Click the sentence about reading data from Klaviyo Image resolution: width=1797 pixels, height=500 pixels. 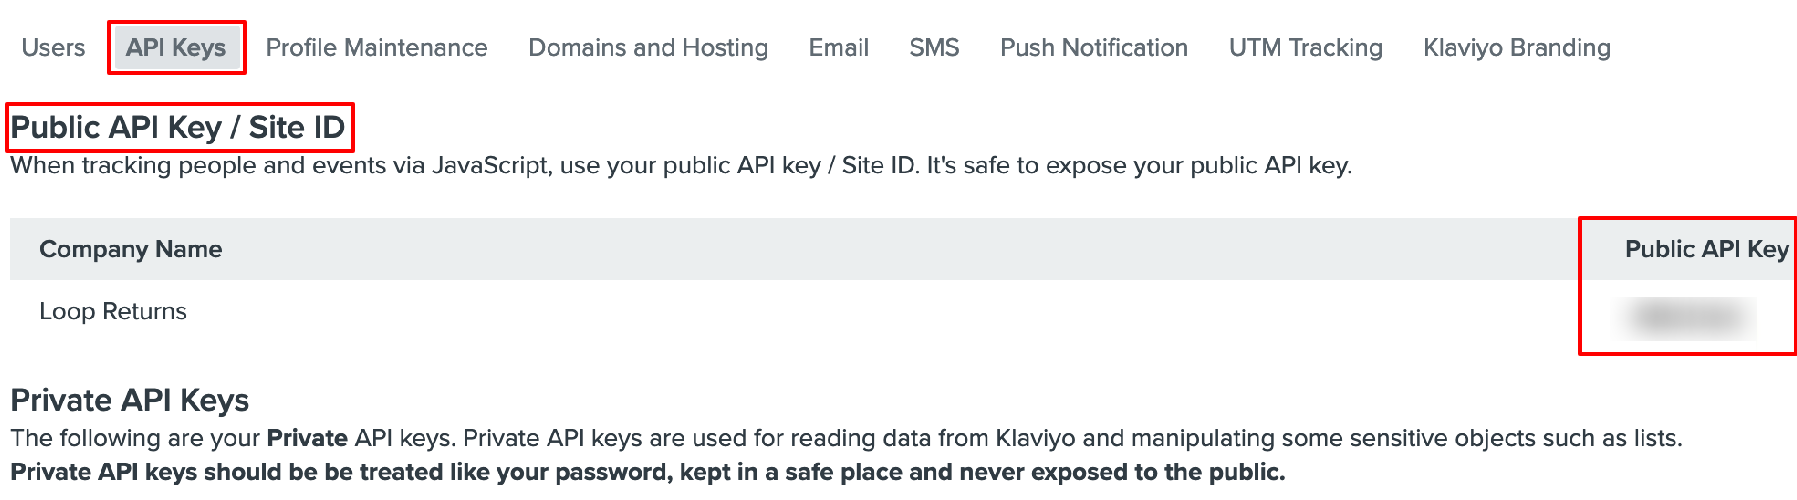click(1070, 438)
